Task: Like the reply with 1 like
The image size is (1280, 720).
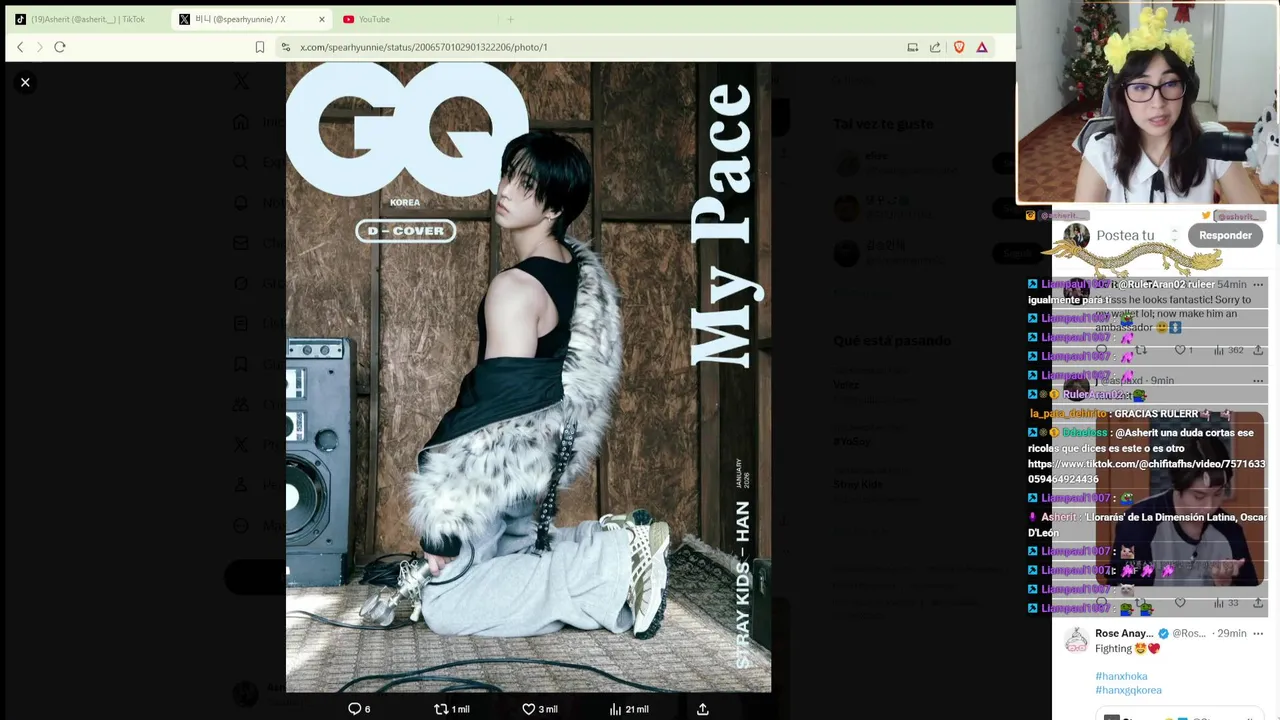Action: tap(1184, 350)
